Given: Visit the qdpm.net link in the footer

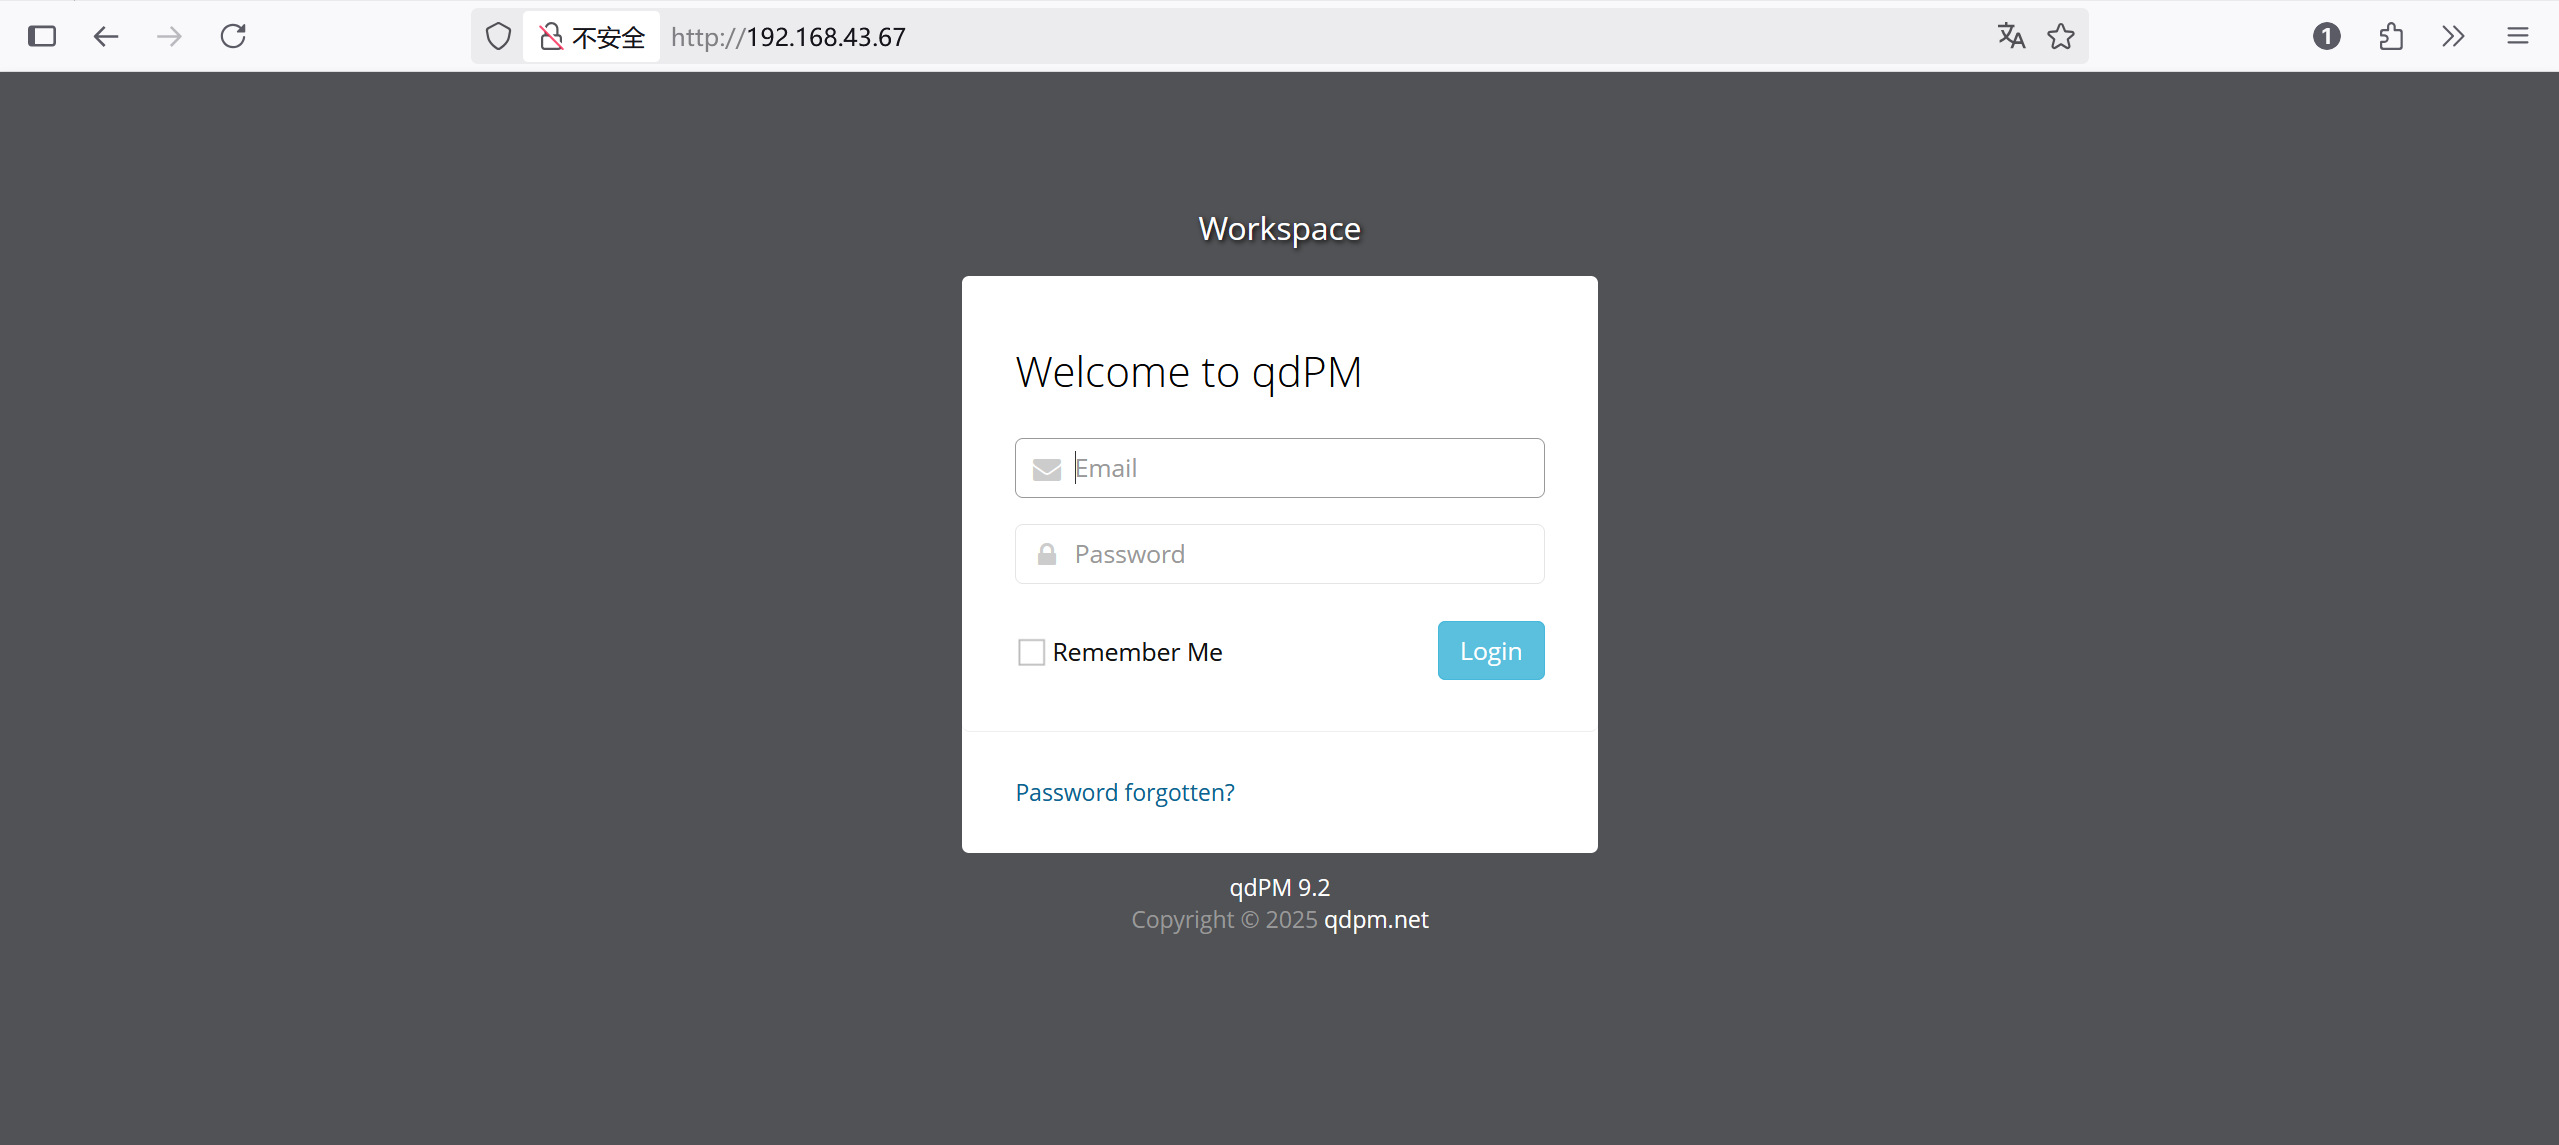Looking at the screenshot, I should [1376, 919].
